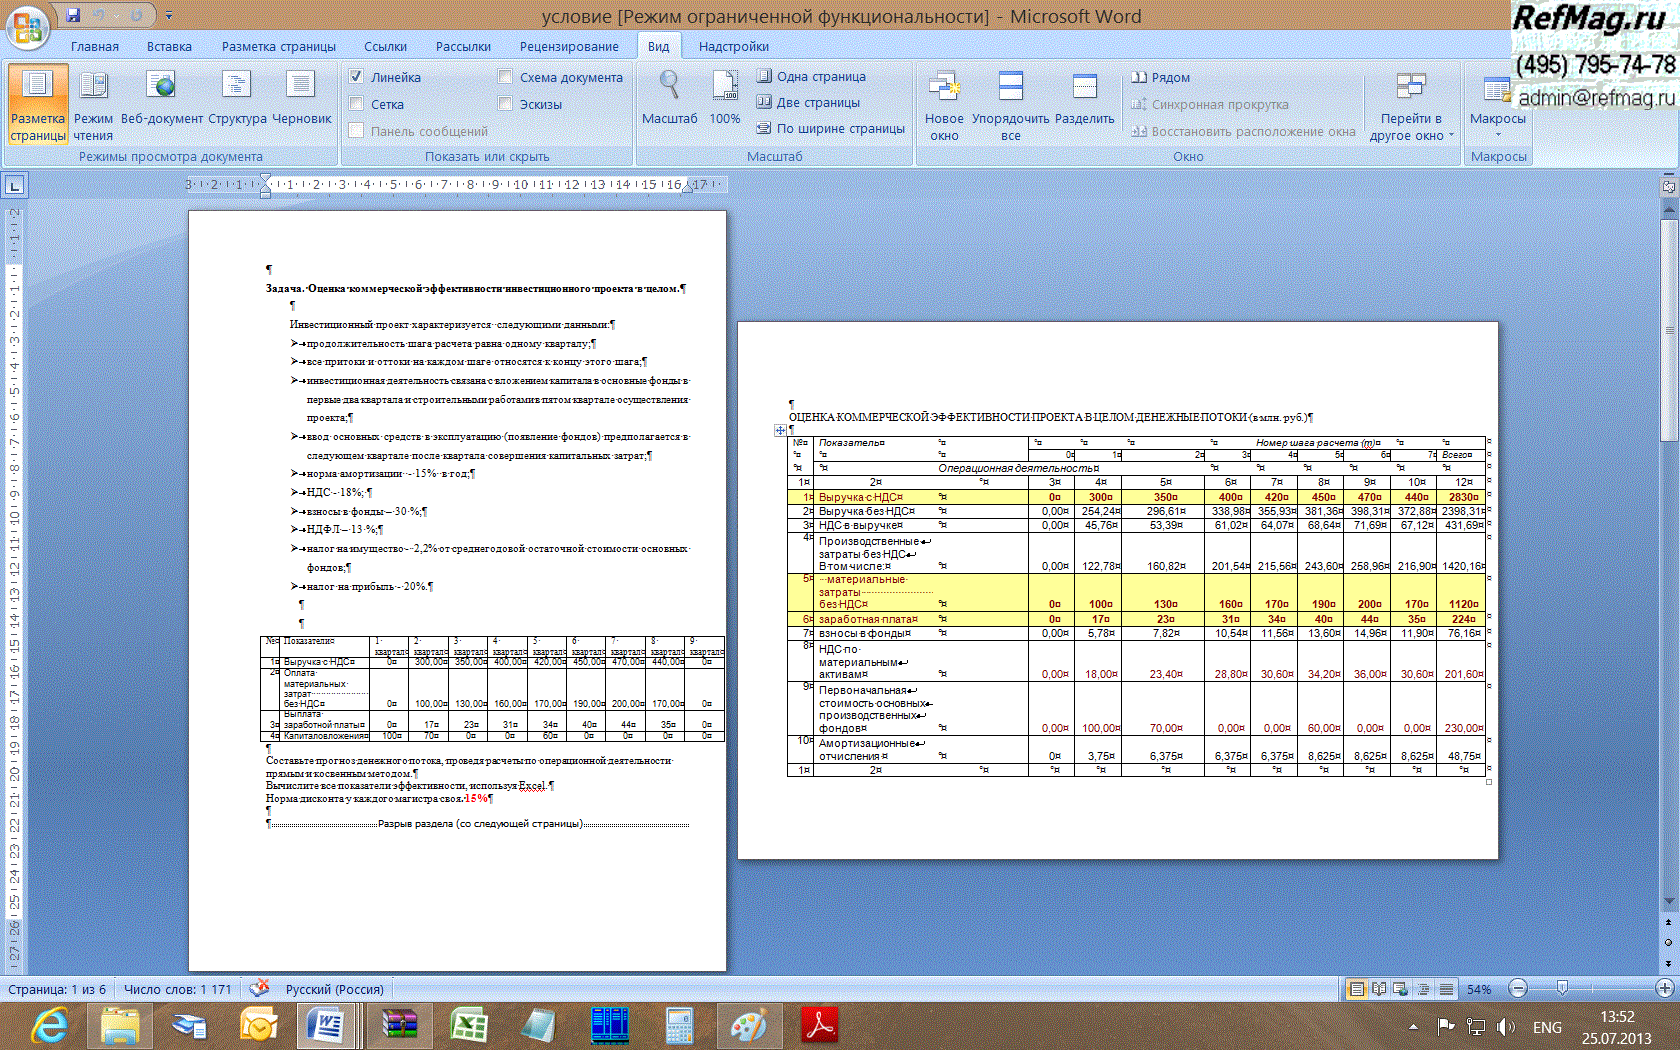1680x1050 pixels.
Task: Switch to the Рецензирование tab
Action: 568,46
